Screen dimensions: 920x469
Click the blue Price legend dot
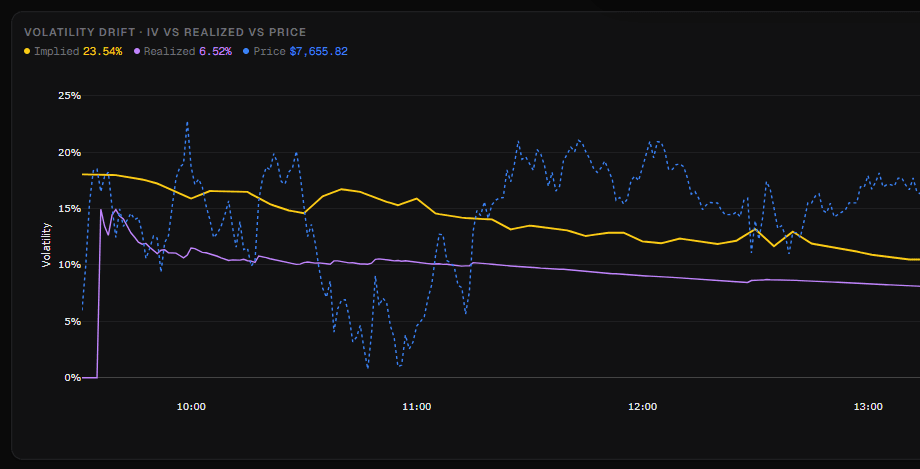coord(246,52)
